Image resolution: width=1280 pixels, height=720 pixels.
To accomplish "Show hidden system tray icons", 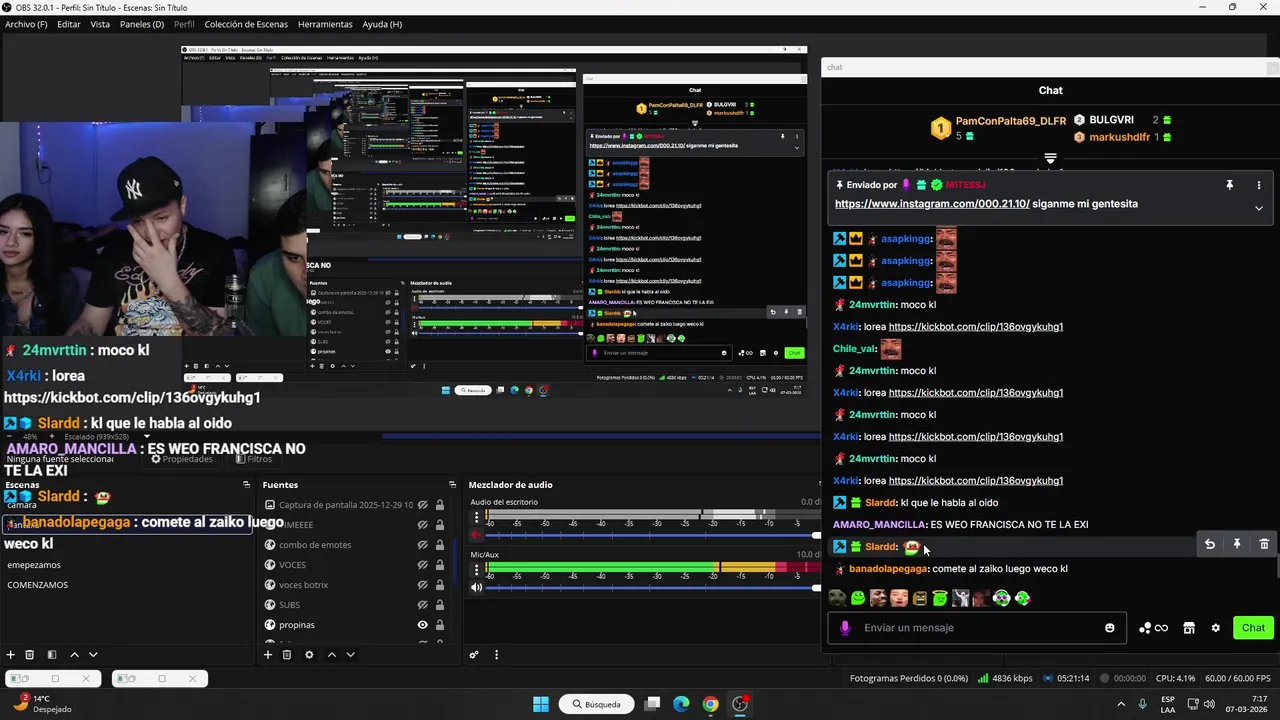I will [1120, 704].
